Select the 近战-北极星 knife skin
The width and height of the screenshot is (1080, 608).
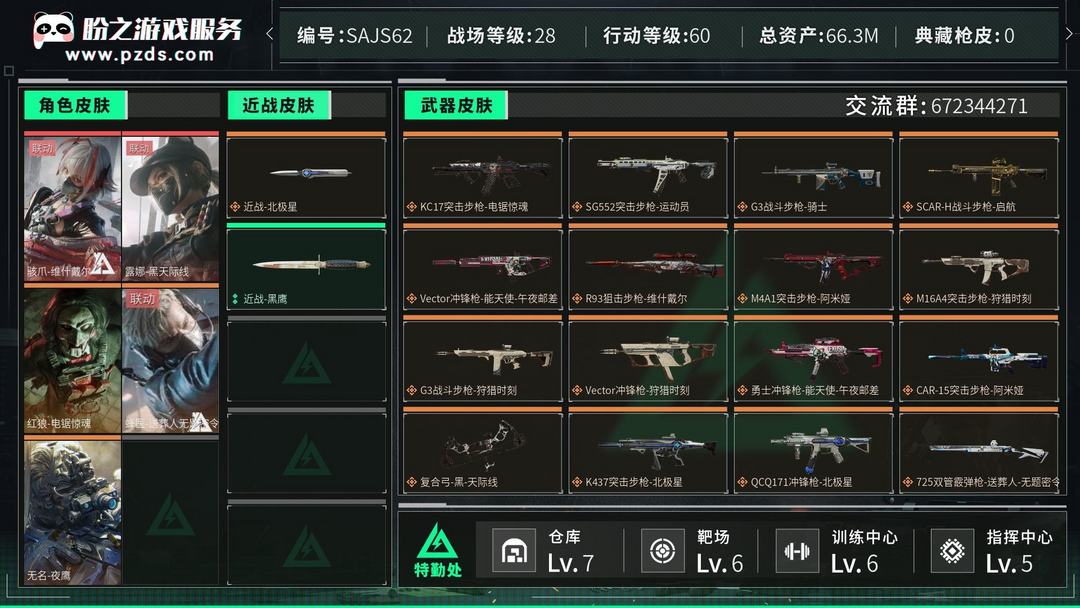click(x=307, y=177)
